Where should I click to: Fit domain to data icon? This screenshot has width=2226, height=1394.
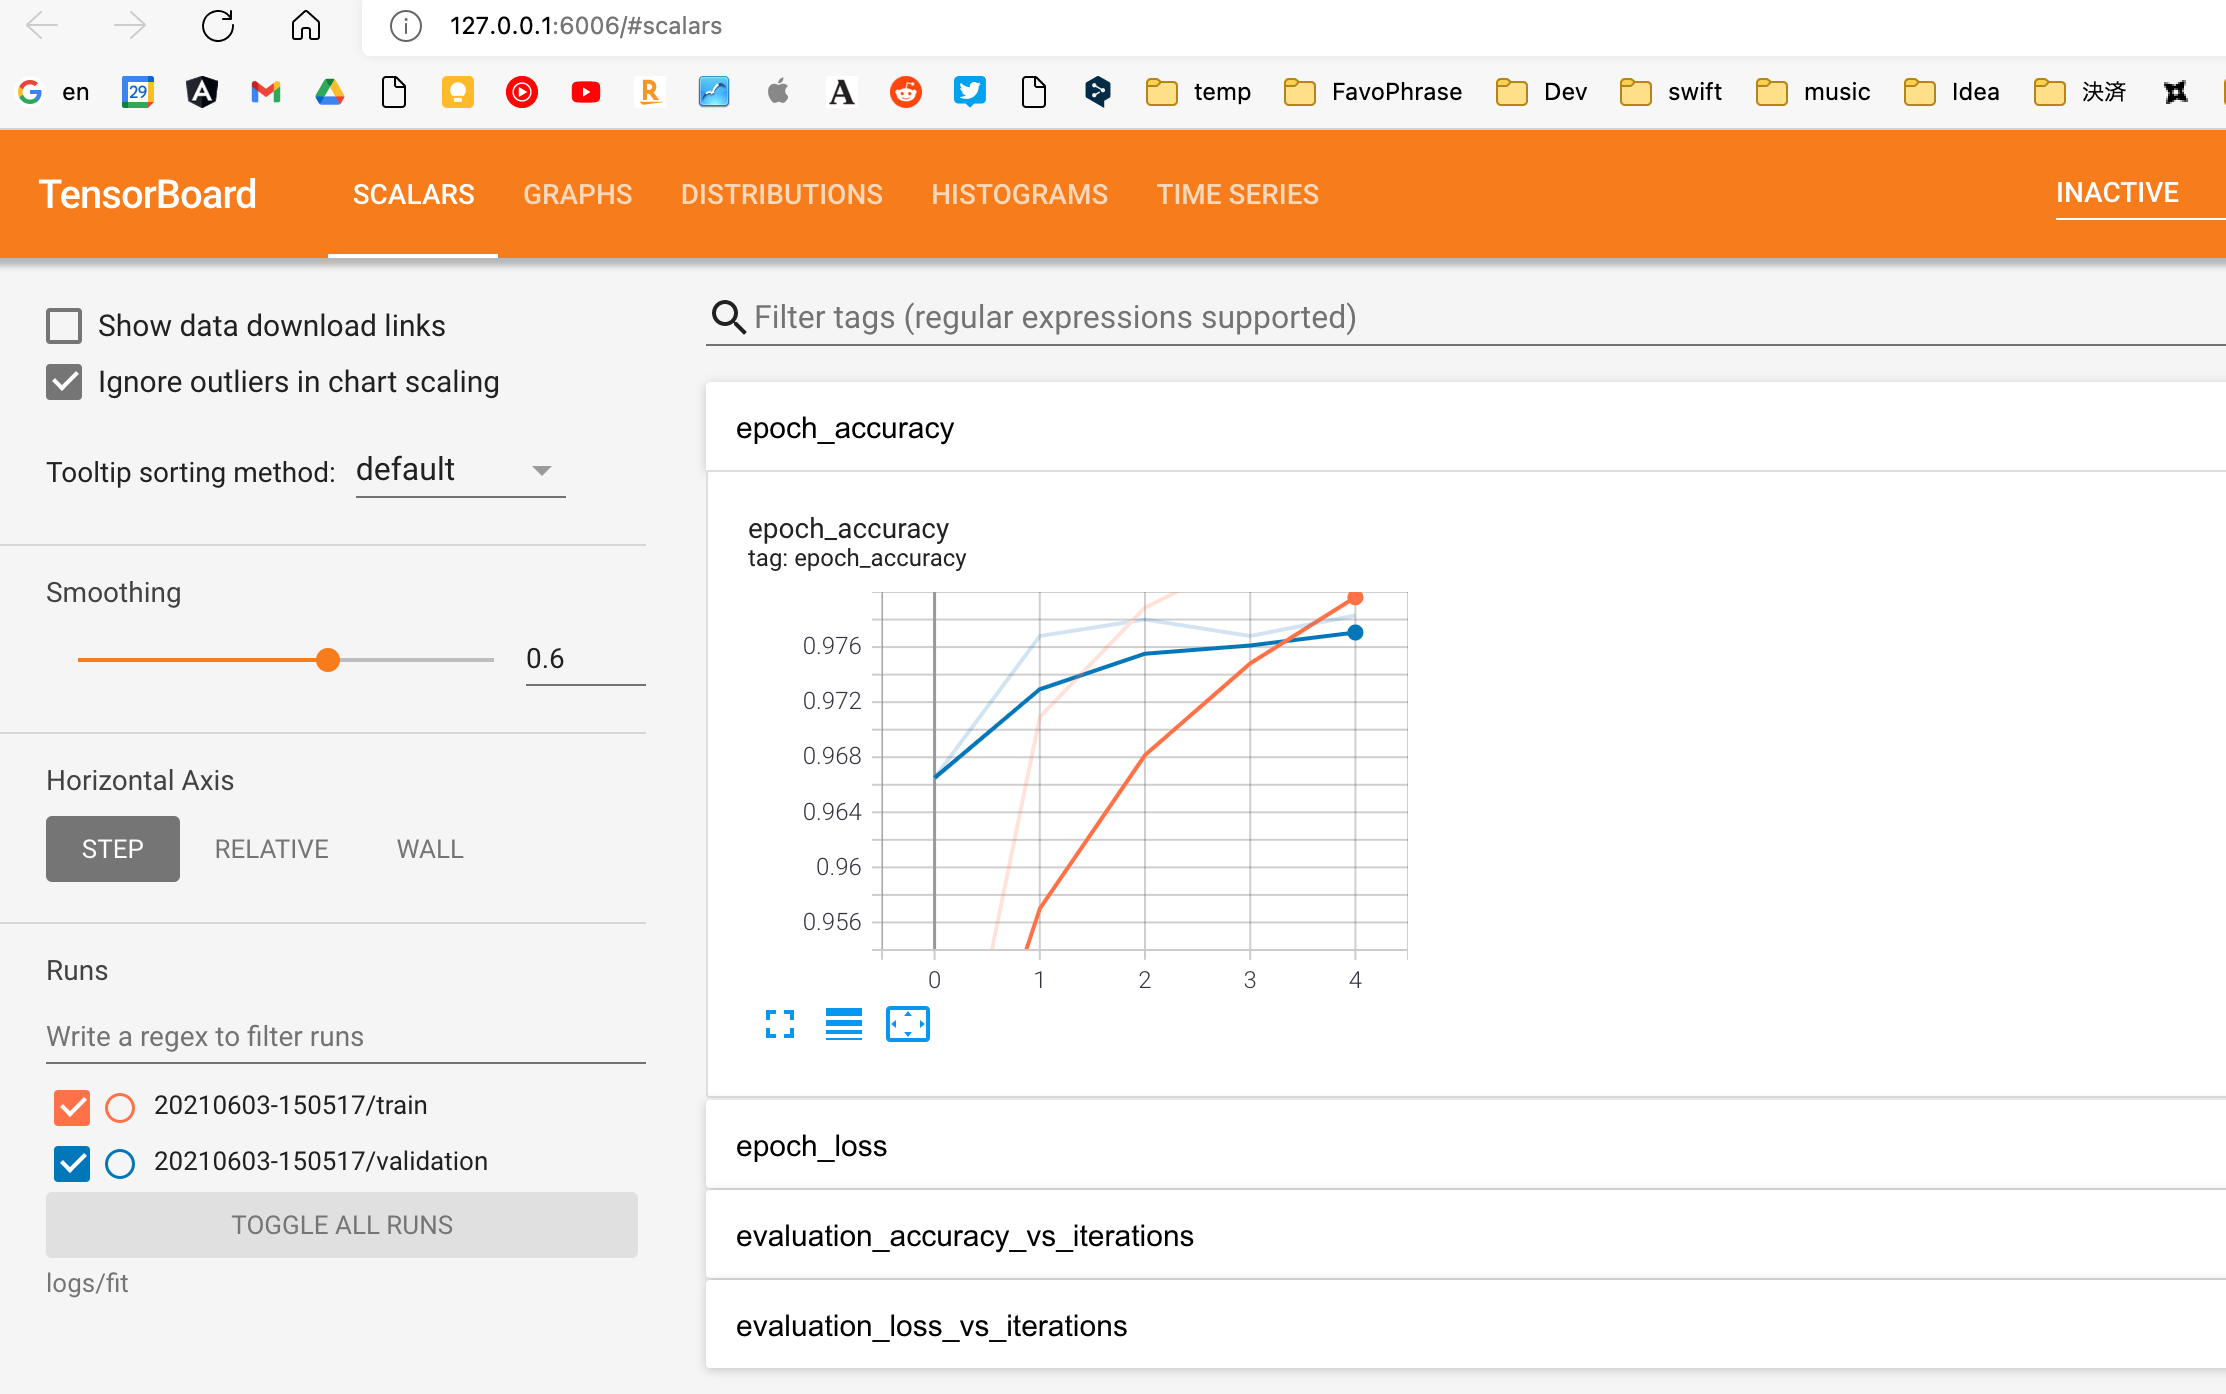907,1024
